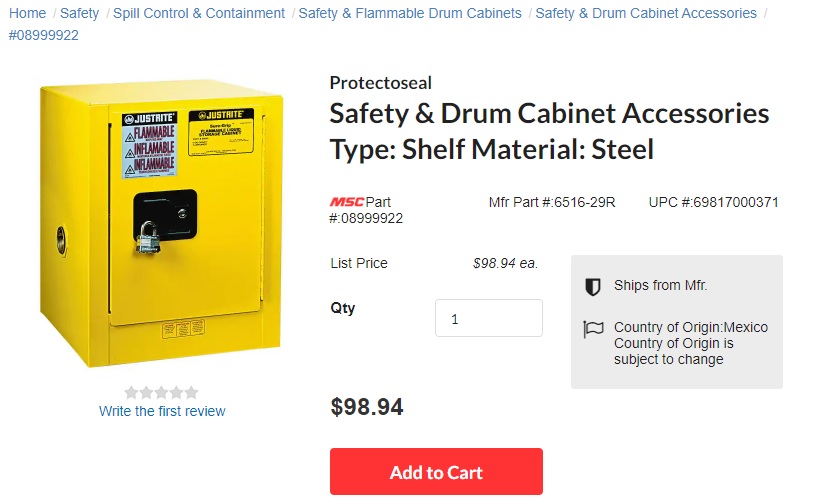
Task: Open Write the first review link
Action: coord(162,411)
